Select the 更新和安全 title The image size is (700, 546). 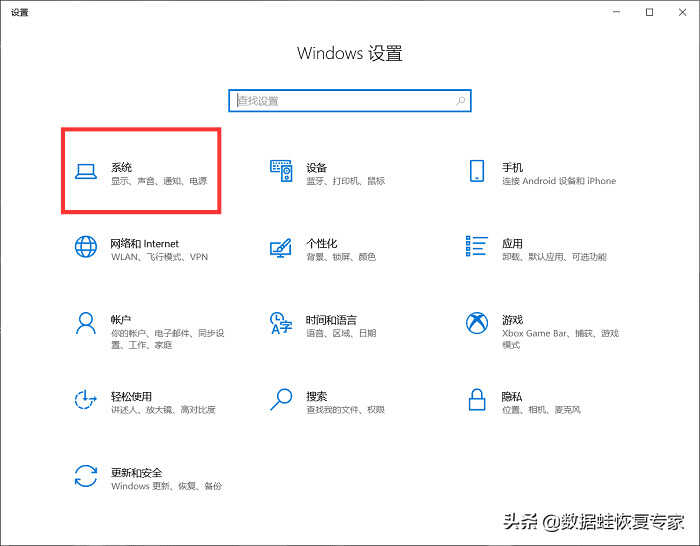coord(137,473)
